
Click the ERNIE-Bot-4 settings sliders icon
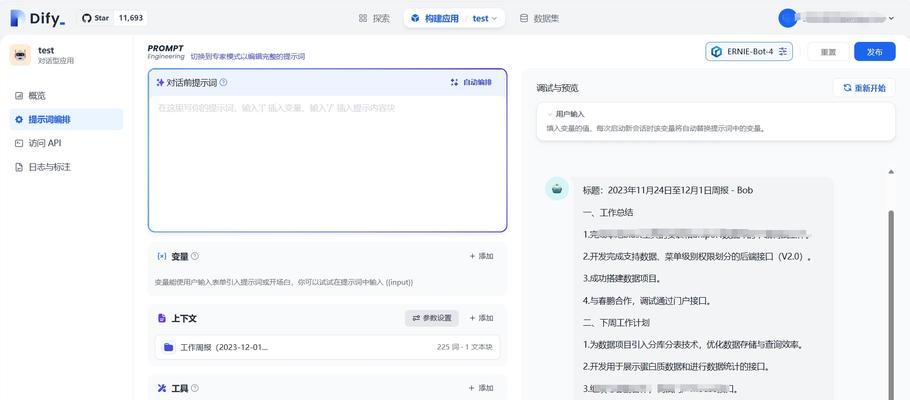[783, 52]
